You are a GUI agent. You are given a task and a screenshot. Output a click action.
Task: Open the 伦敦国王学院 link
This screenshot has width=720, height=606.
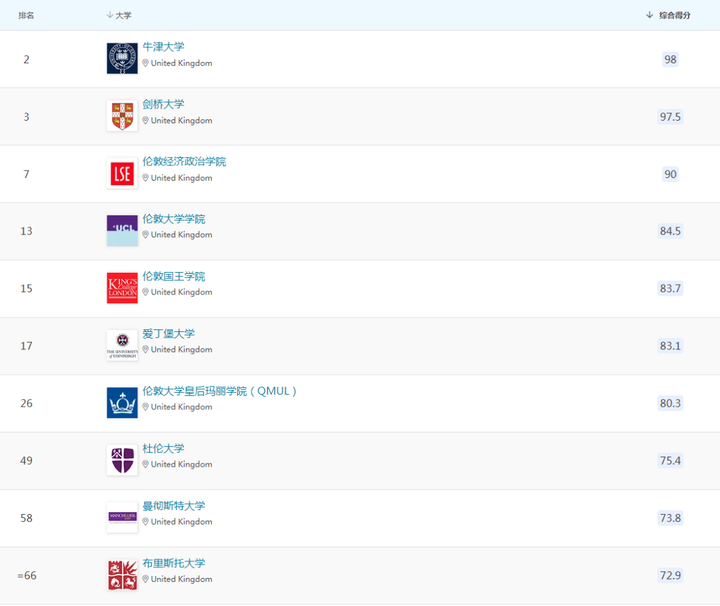click(174, 276)
